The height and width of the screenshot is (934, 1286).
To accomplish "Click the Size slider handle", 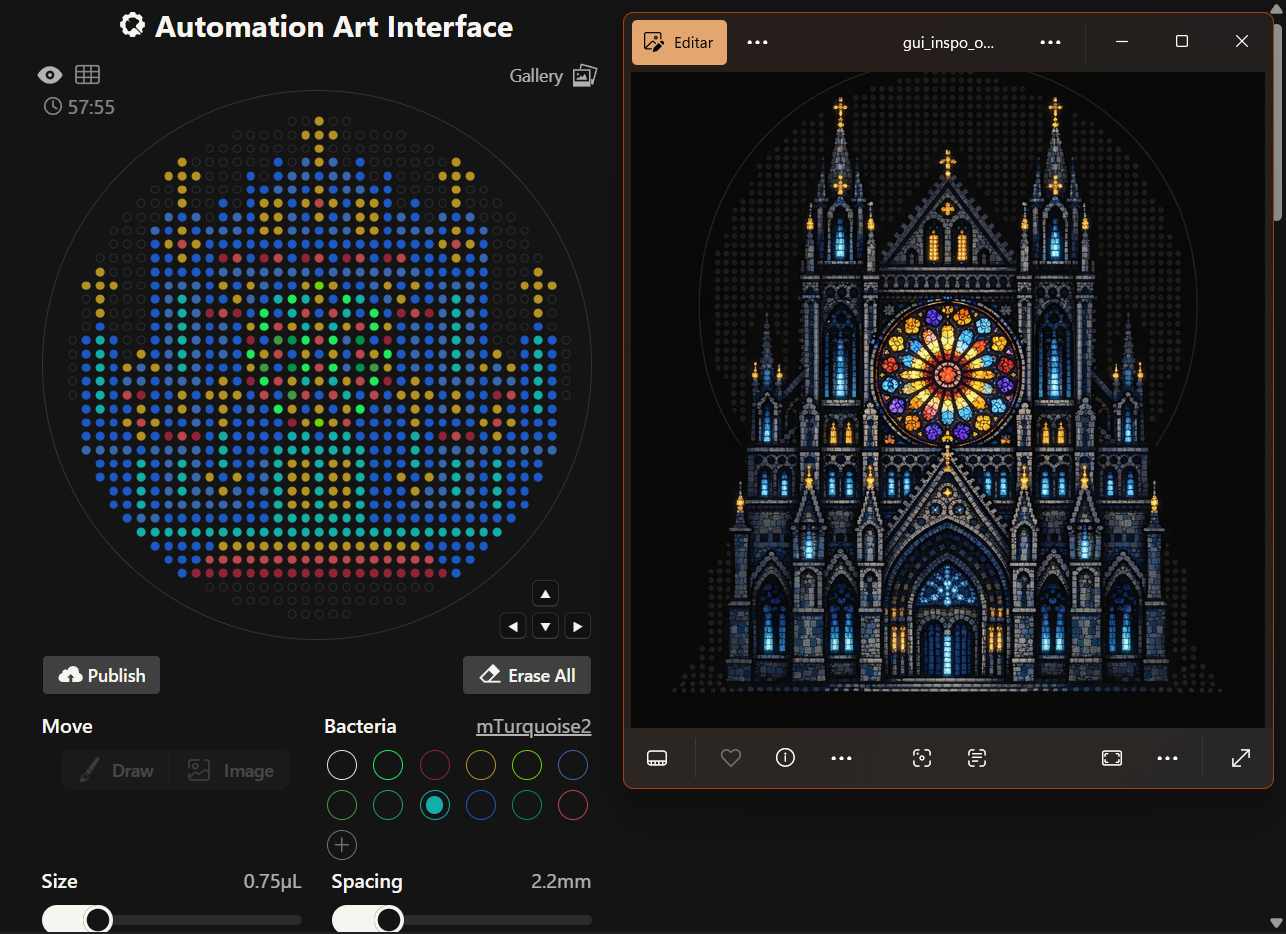I will [98, 919].
